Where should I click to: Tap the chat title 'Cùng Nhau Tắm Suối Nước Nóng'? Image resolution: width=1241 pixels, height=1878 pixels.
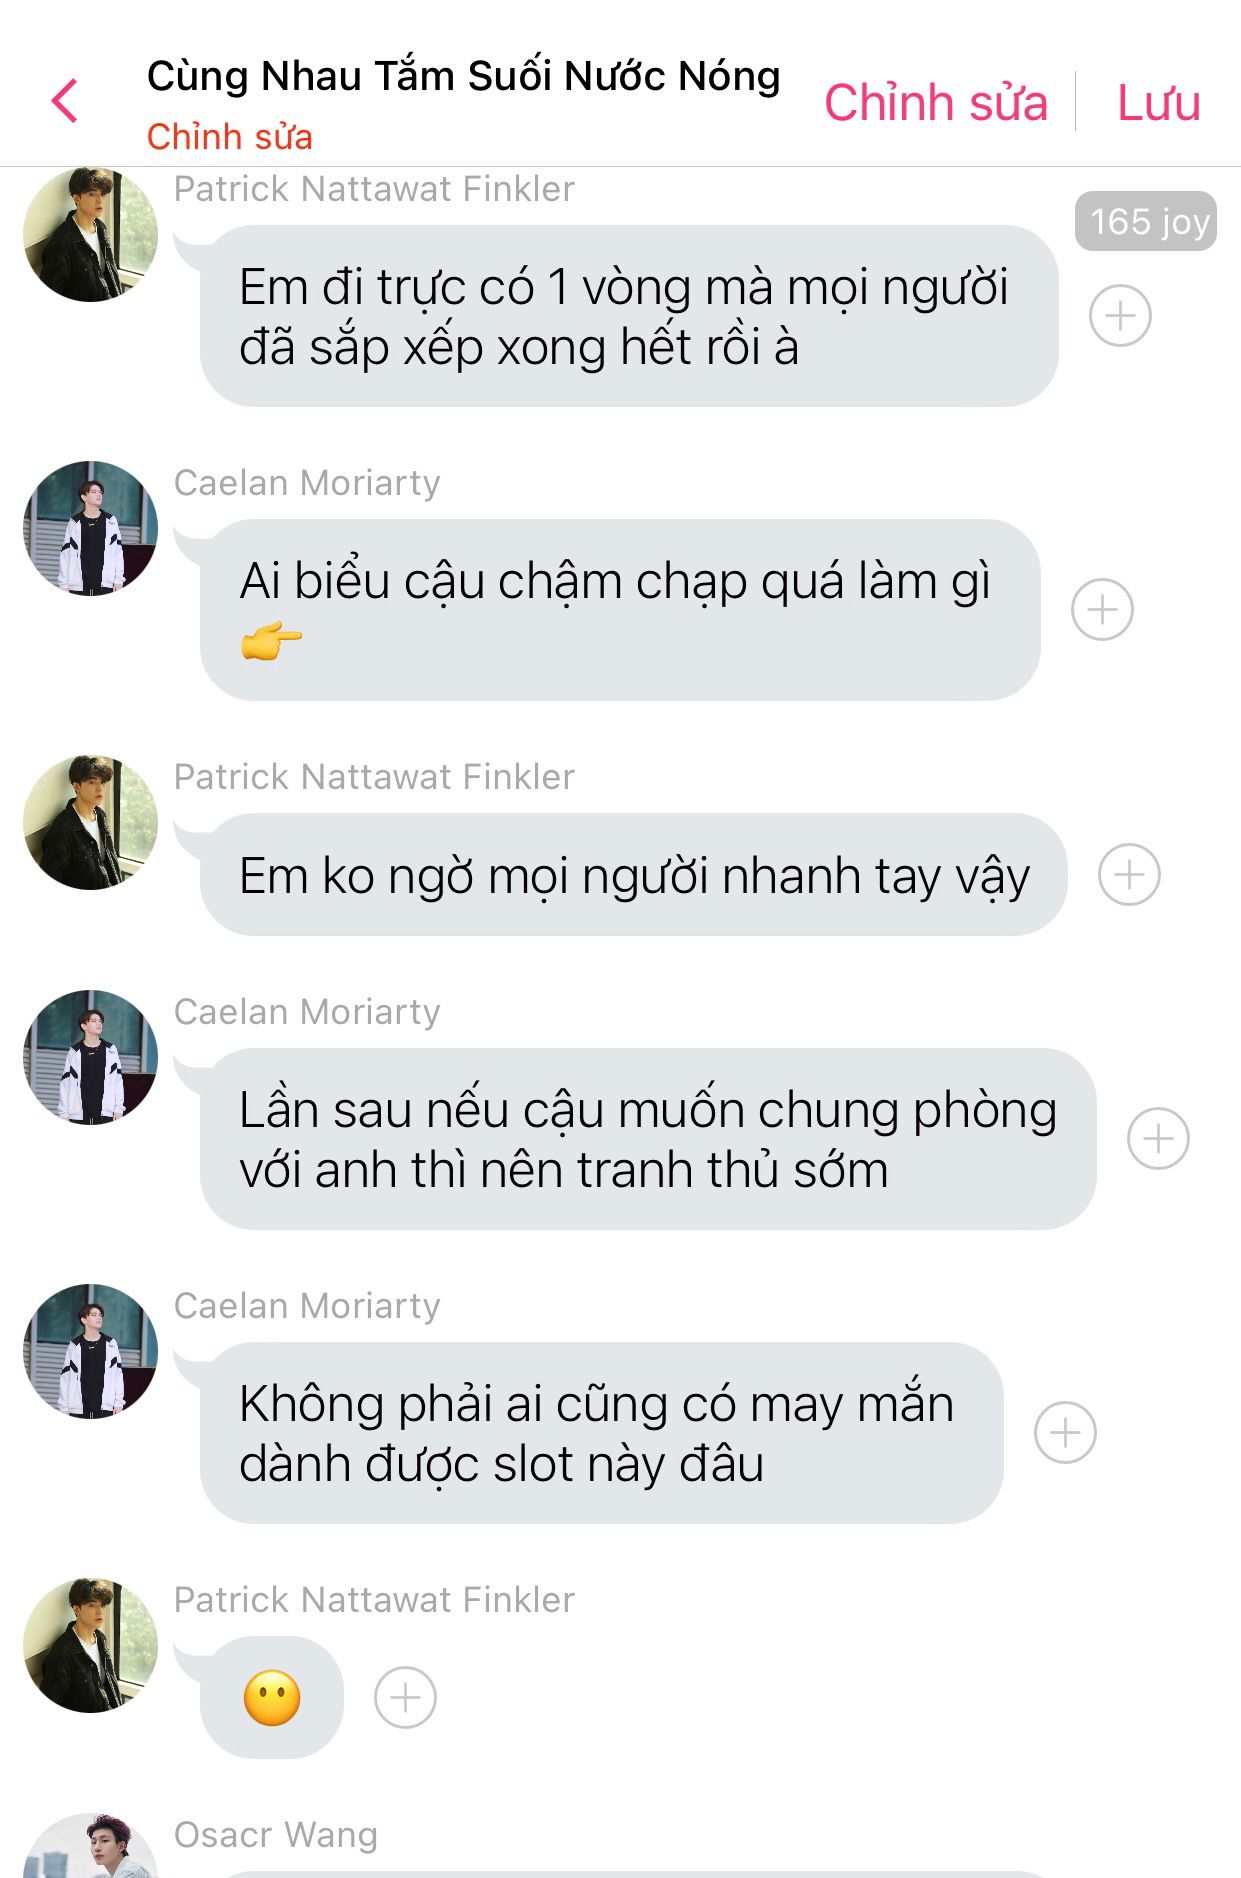click(464, 76)
